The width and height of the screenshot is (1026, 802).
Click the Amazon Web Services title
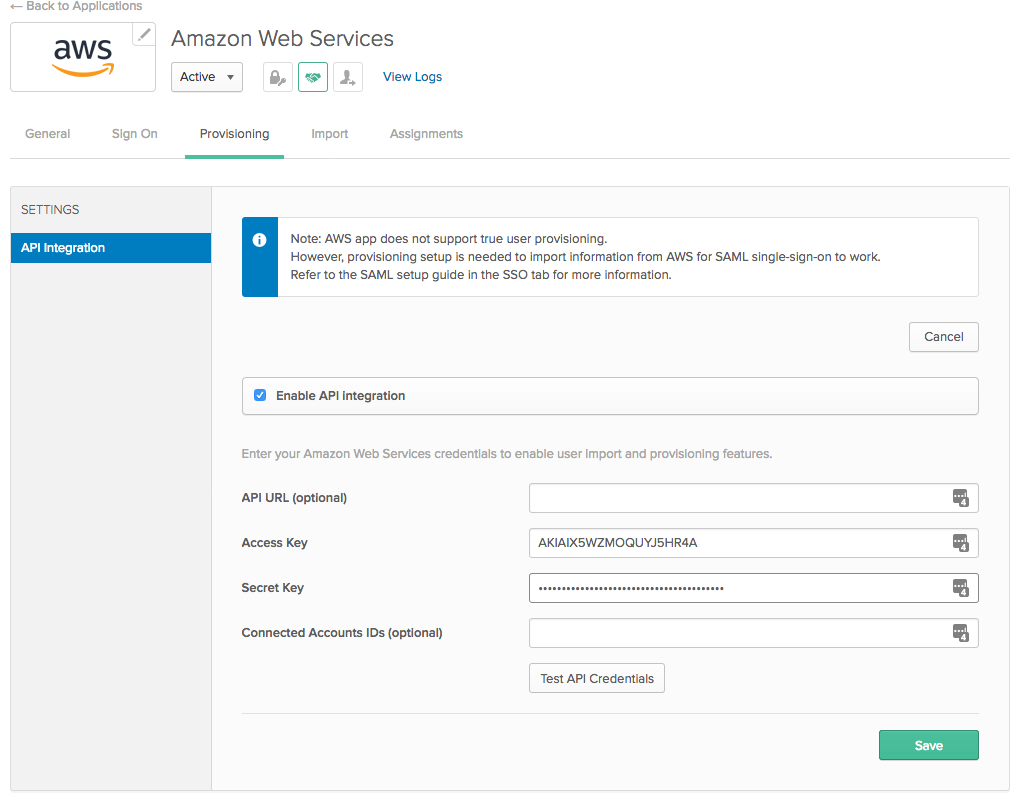[282, 39]
